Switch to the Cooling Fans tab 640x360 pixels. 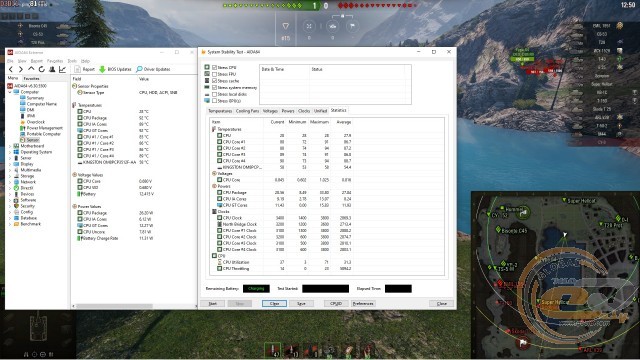(247, 111)
